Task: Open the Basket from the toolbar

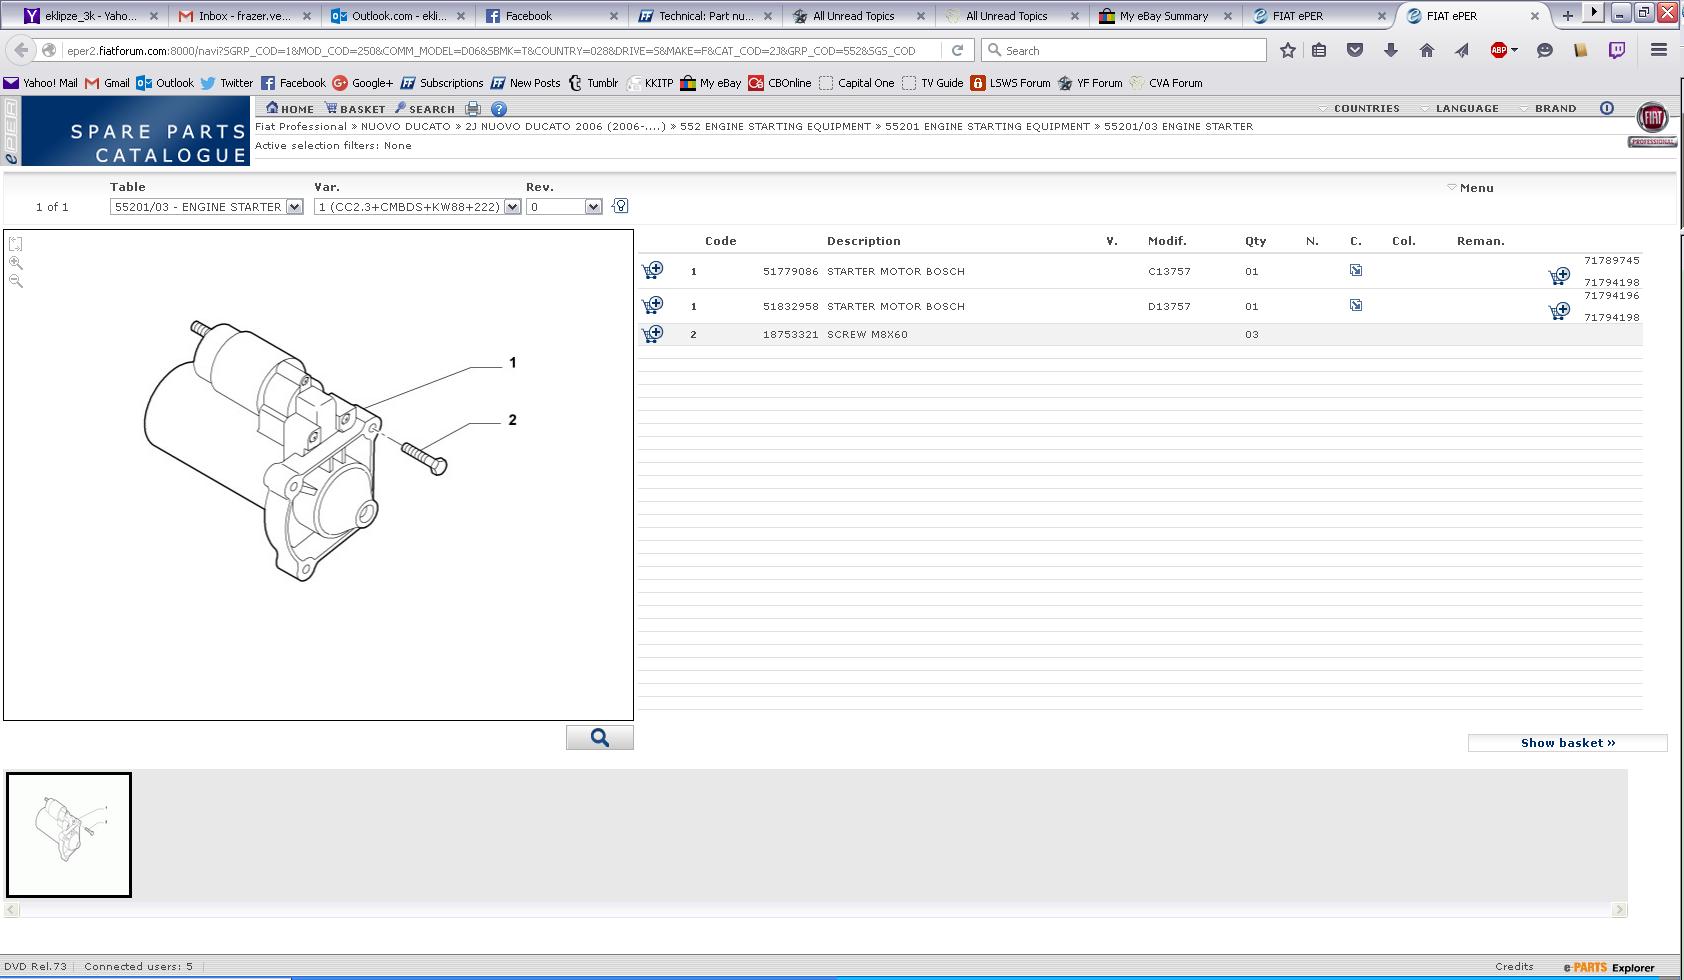Action: click(x=355, y=108)
